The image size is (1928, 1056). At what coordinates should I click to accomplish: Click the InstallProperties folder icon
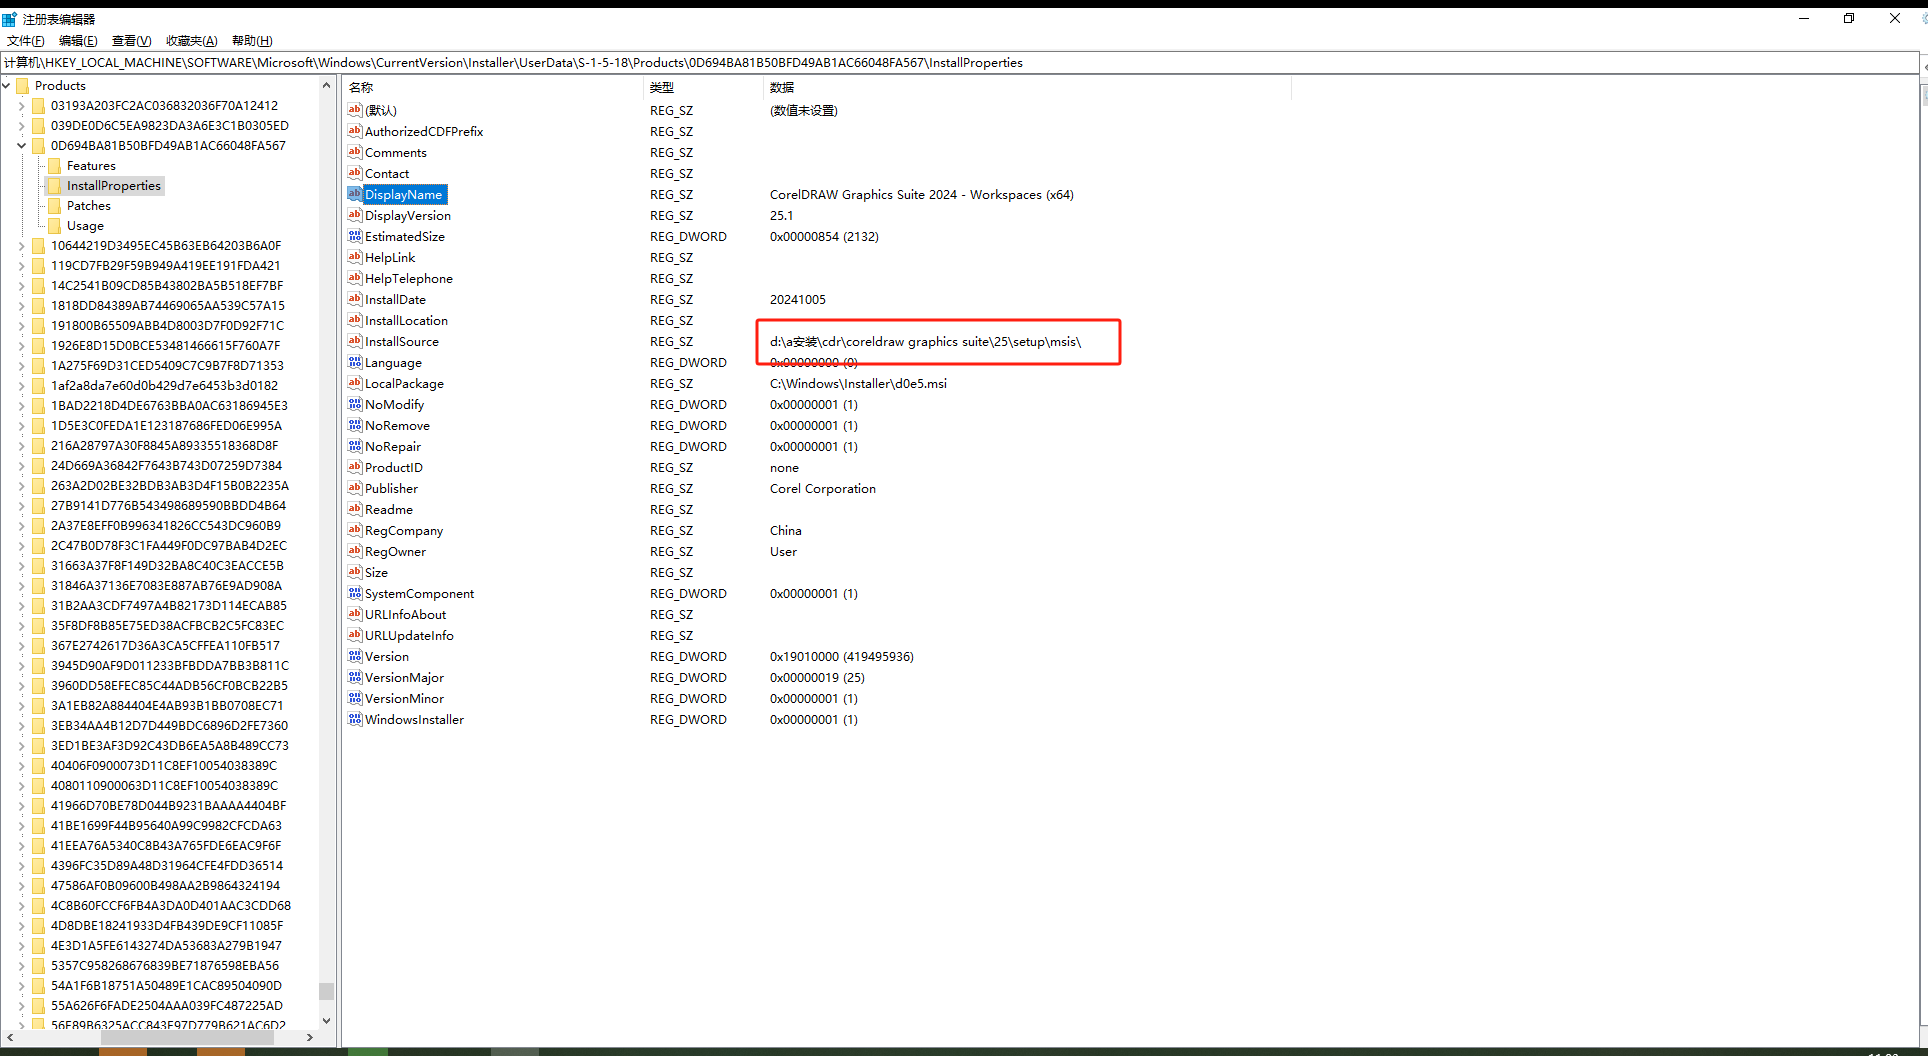pyautogui.click(x=55, y=186)
